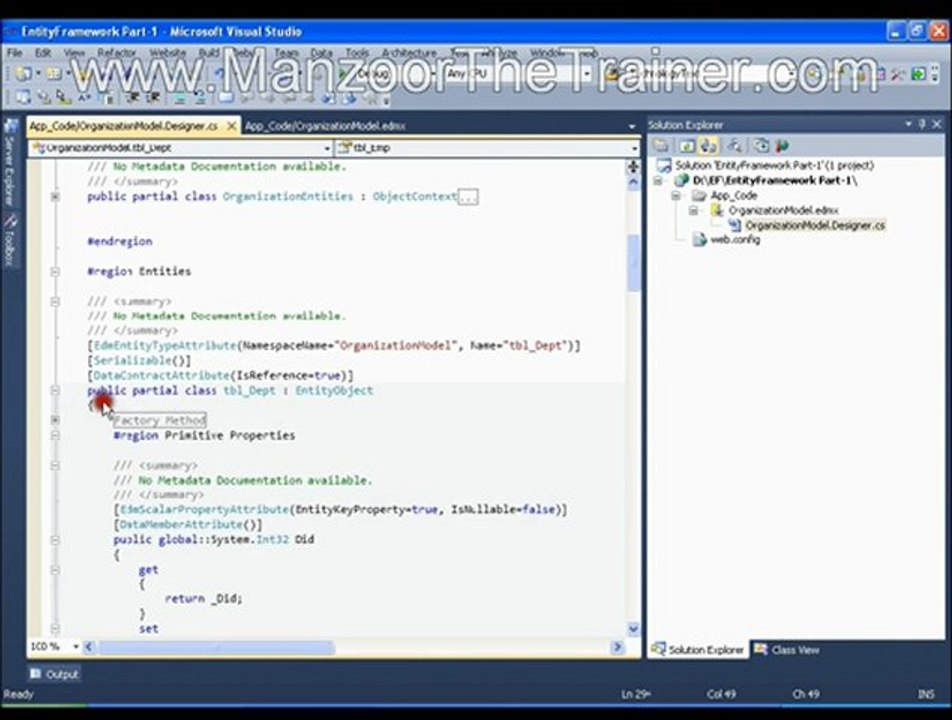952x720 pixels.
Task: Open the Architecture menu
Action: (409, 53)
